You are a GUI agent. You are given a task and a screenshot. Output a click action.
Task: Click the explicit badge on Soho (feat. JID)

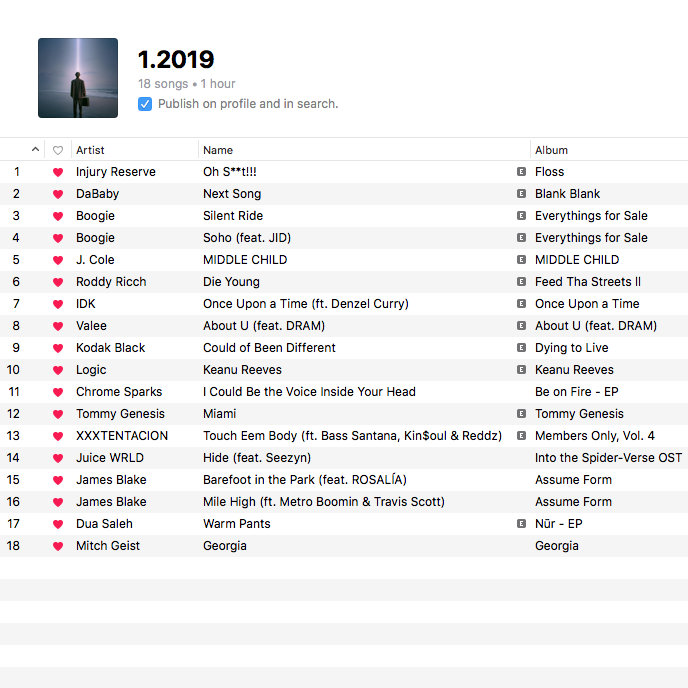click(x=521, y=237)
